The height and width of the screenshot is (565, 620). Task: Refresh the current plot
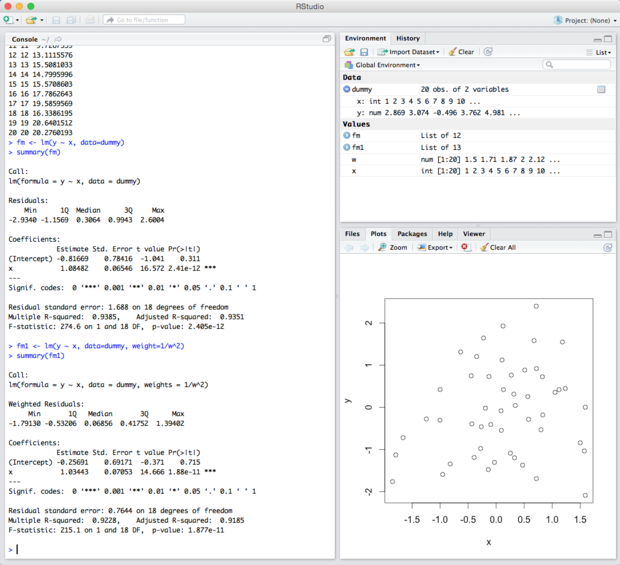[x=607, y=247]
